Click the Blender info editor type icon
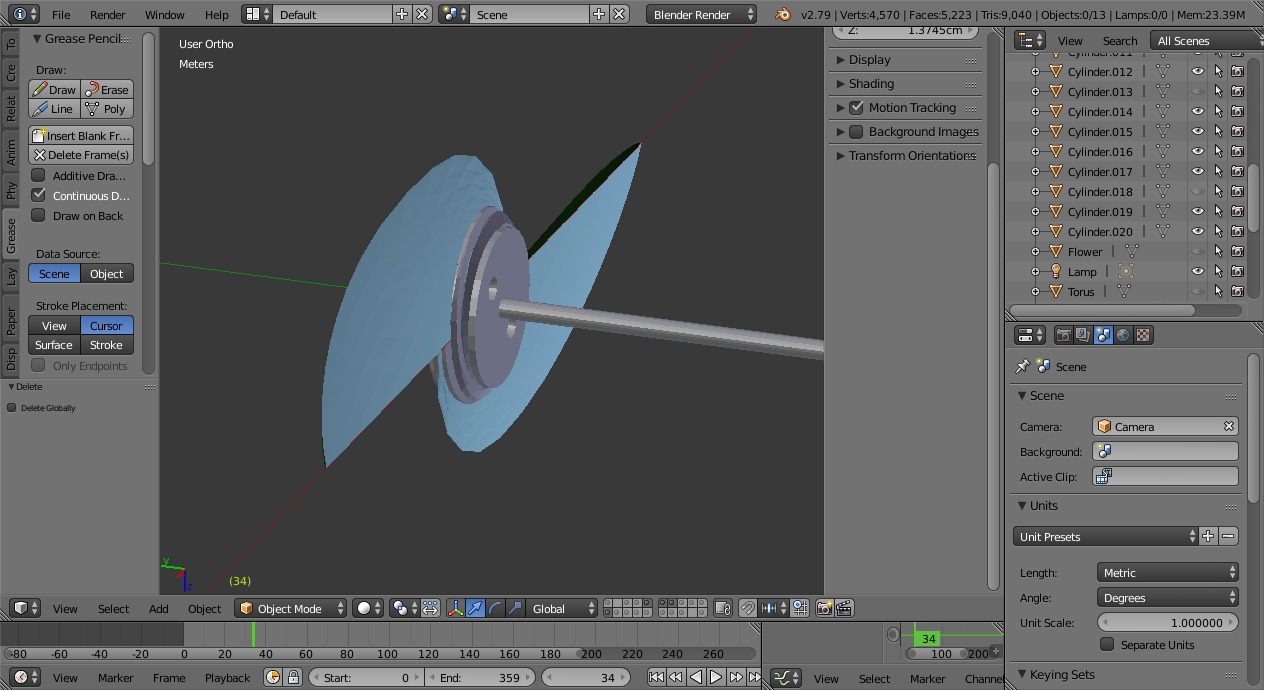Viewport: 1264px width, 690px height. 25,14
